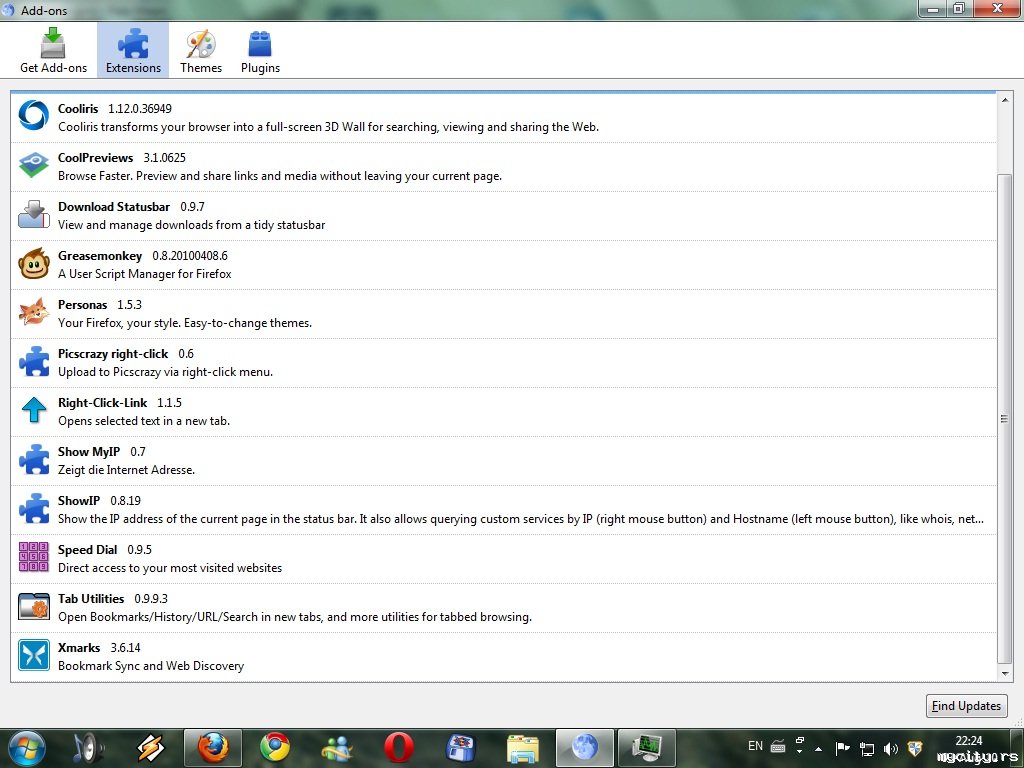Open the Get Add-ons section
The image size is (1024, 768).
click(53, 50)
